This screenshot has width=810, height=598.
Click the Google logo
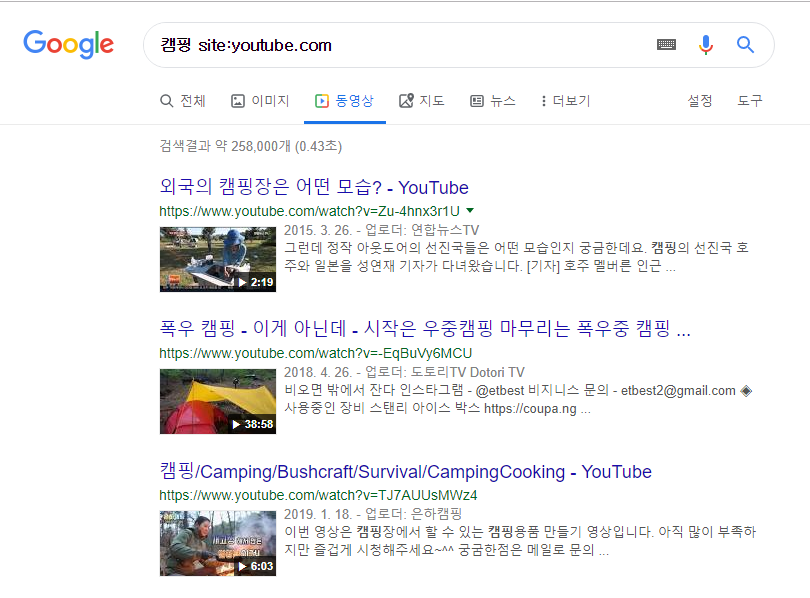tap(68, 44)
